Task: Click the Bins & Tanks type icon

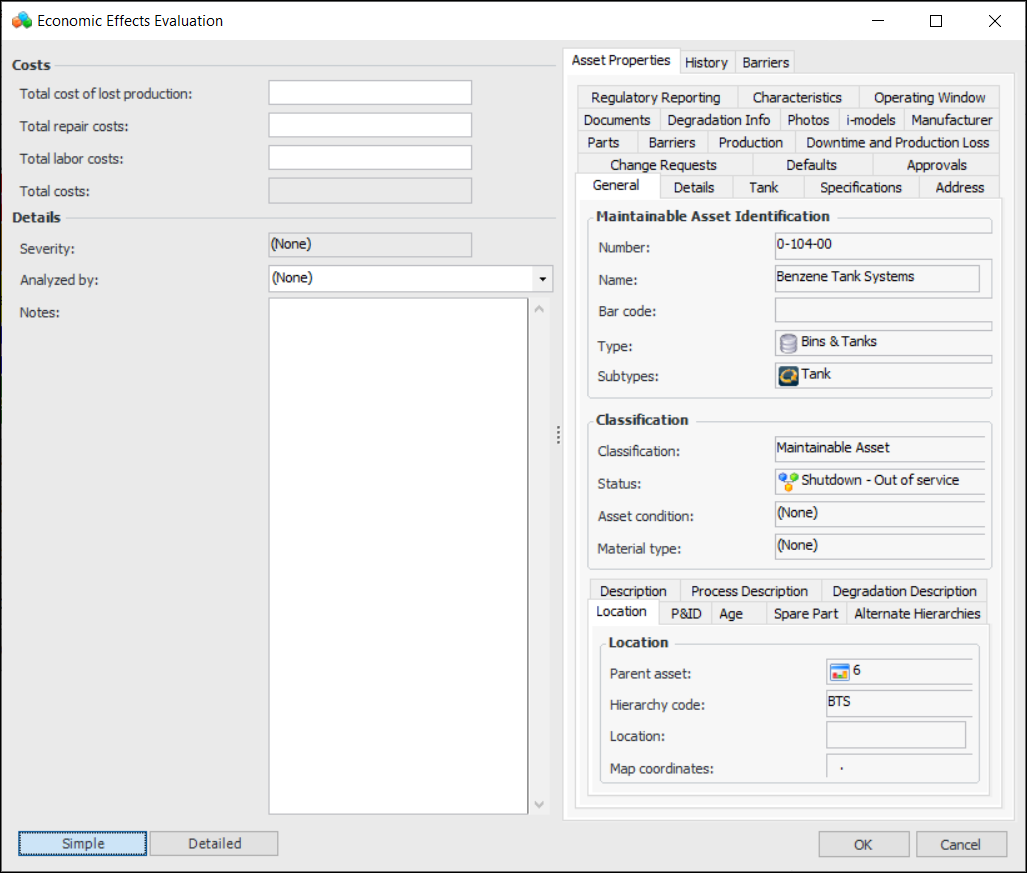Action: tap(788, 343)
